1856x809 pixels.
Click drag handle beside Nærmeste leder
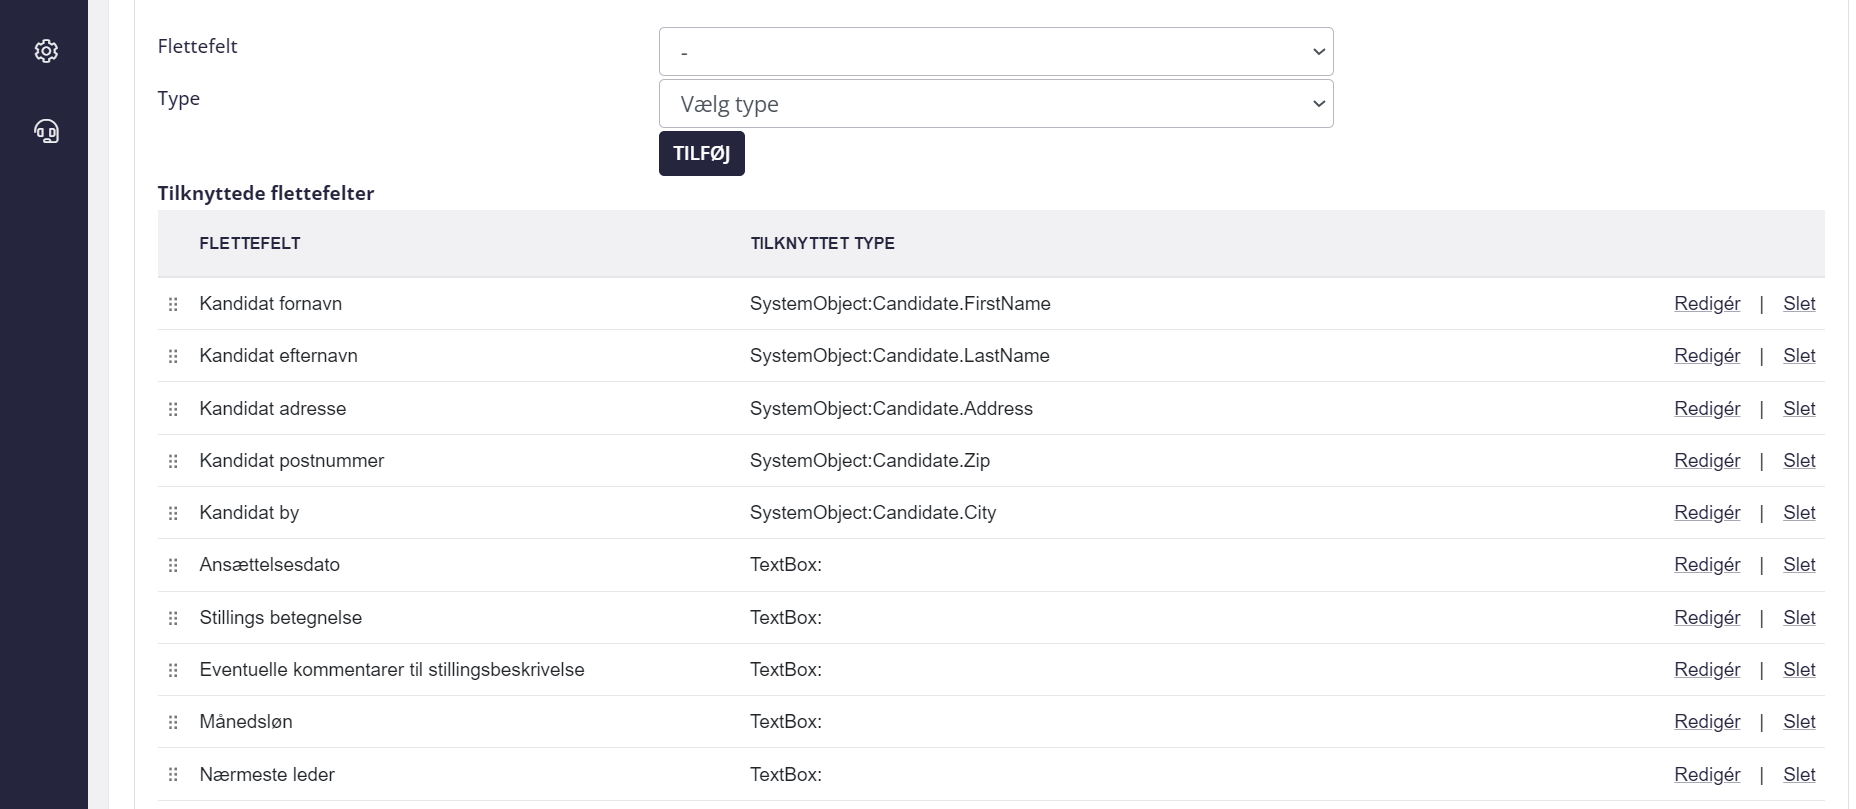(x=173, y=775)
